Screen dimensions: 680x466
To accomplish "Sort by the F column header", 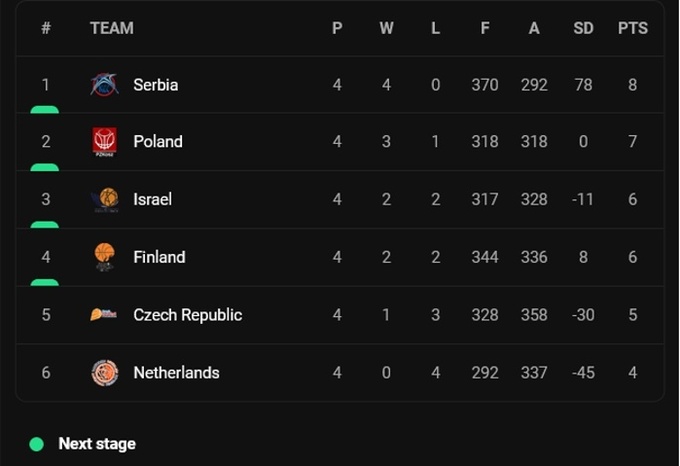I will tap(485, 28).
